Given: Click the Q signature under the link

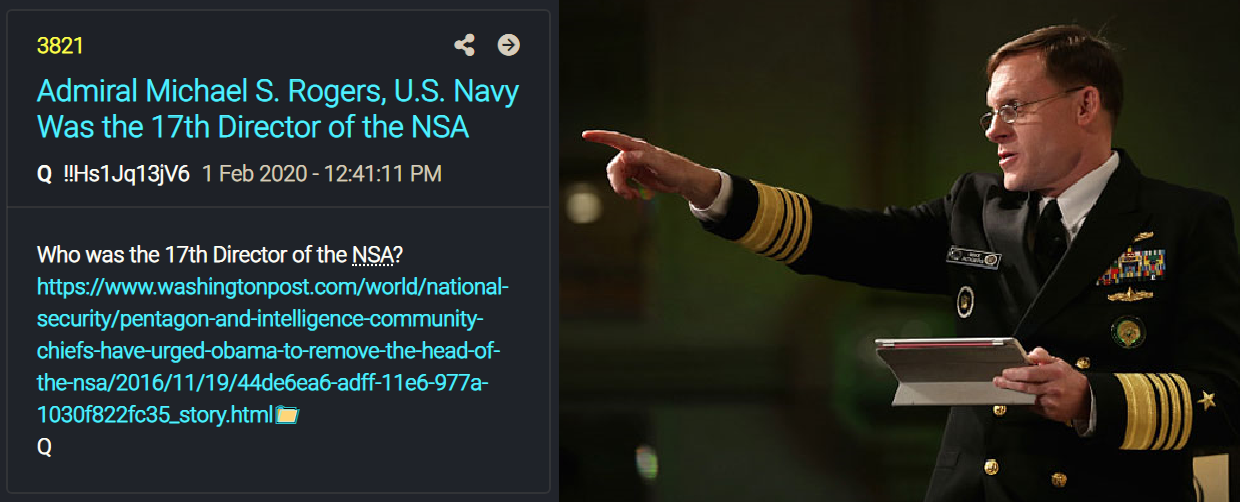Looking at the screenshot, I should (x=44, y=447).
